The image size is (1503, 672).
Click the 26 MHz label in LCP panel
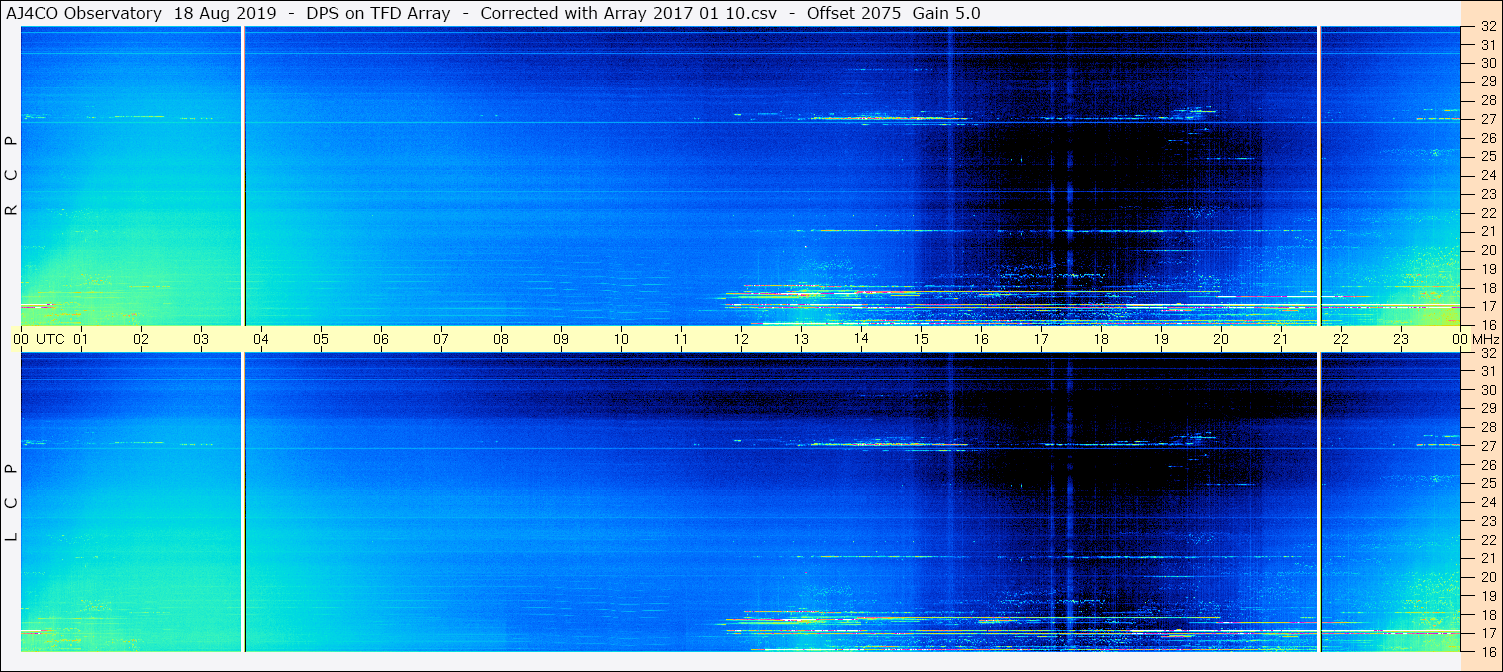click(1488, 465)
